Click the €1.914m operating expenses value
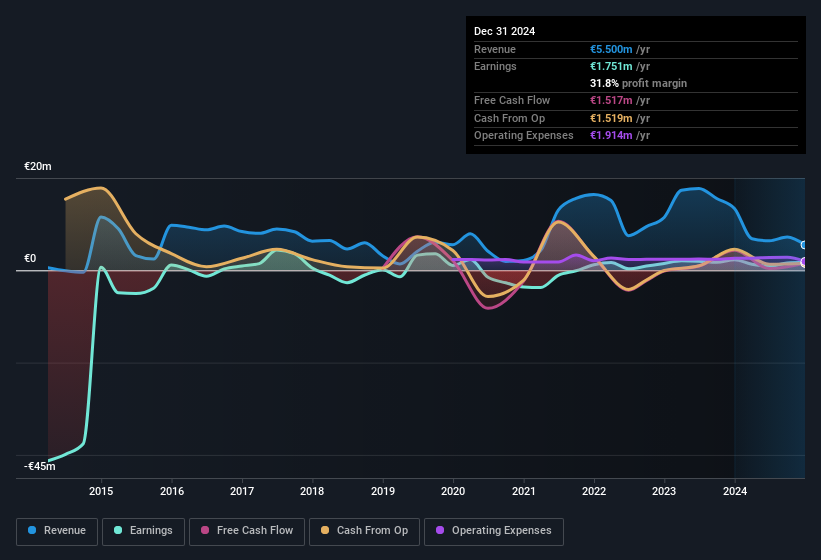The width and height of the screenshot is (821, 560). click(x=611, y=135)
